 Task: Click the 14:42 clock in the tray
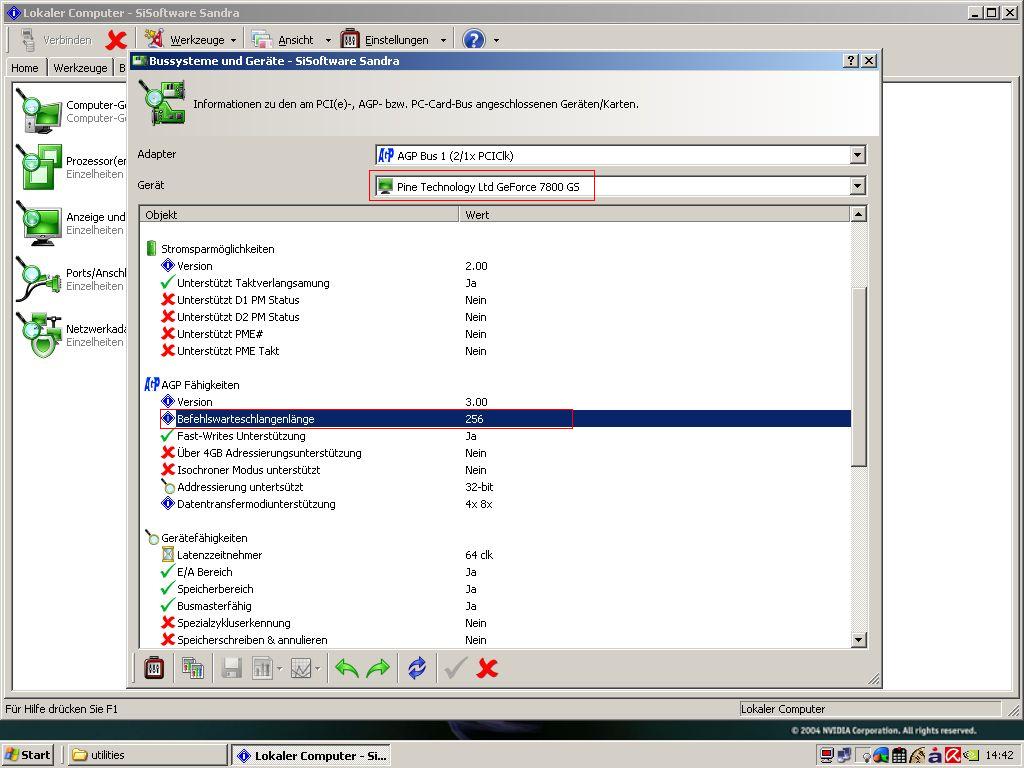coord(999,756)
